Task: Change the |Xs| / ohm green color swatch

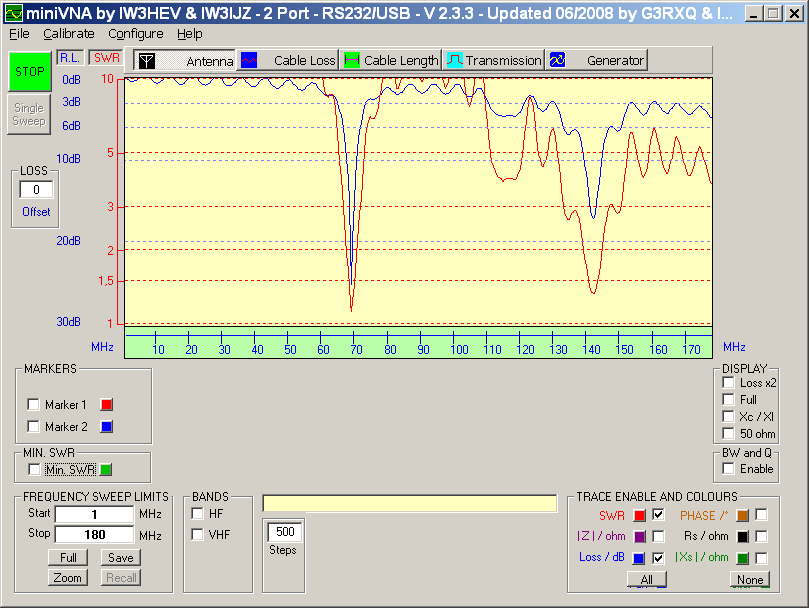Action: tap(742, 558)
